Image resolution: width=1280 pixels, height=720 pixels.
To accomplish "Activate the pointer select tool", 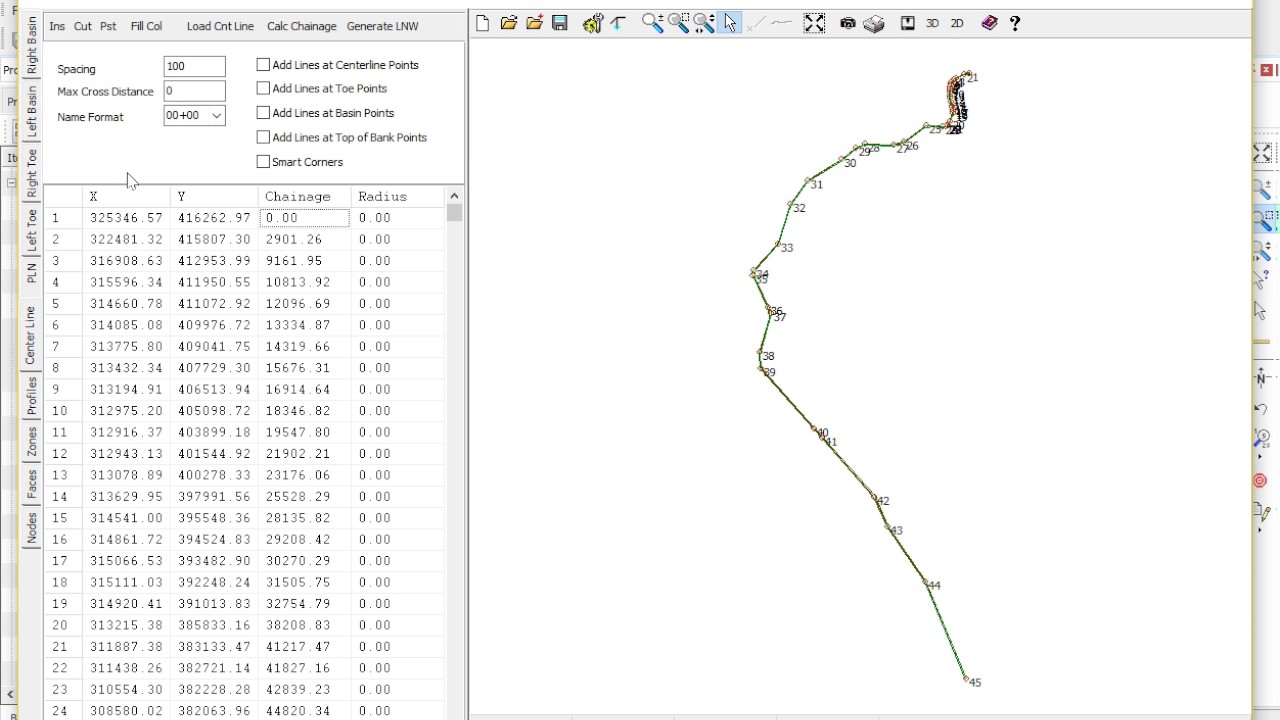I will 730,23.
